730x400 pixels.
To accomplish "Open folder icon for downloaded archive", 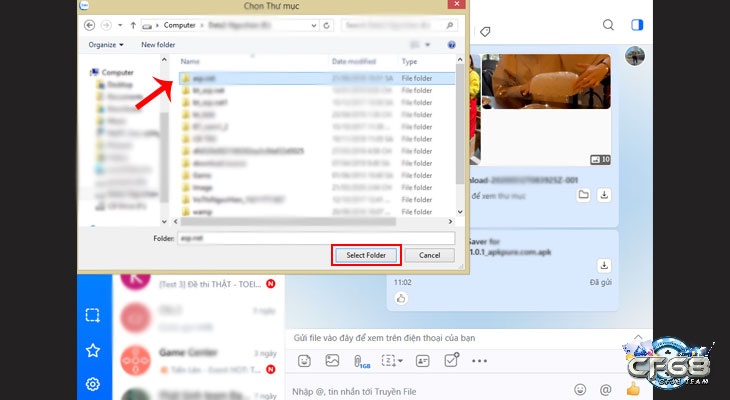I will [x=583, y=195].
